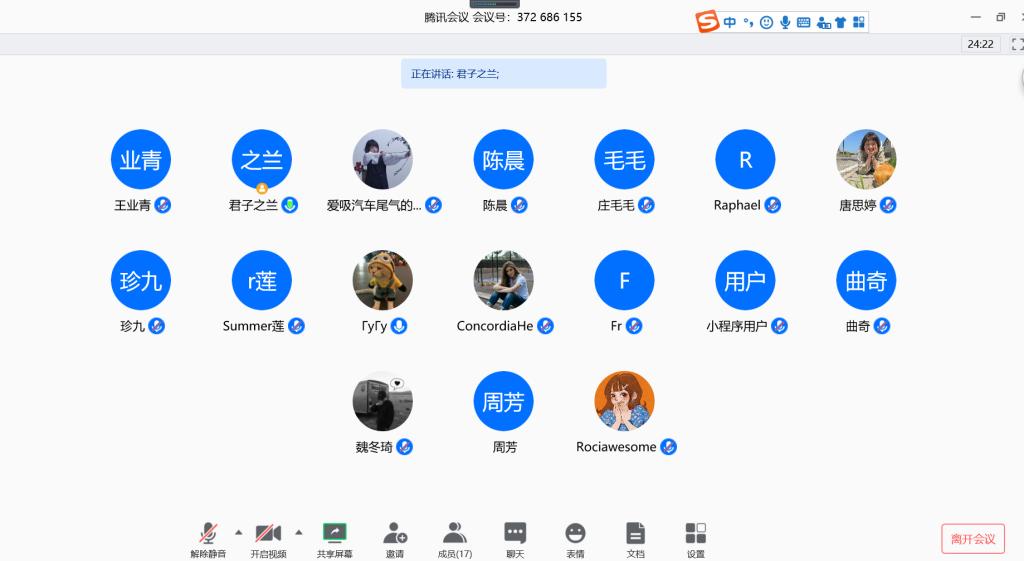The width and height of the screenshot is (1024, 561).
Task: Open the 邀请 invite icon
Action: click(x=395, y=538)
